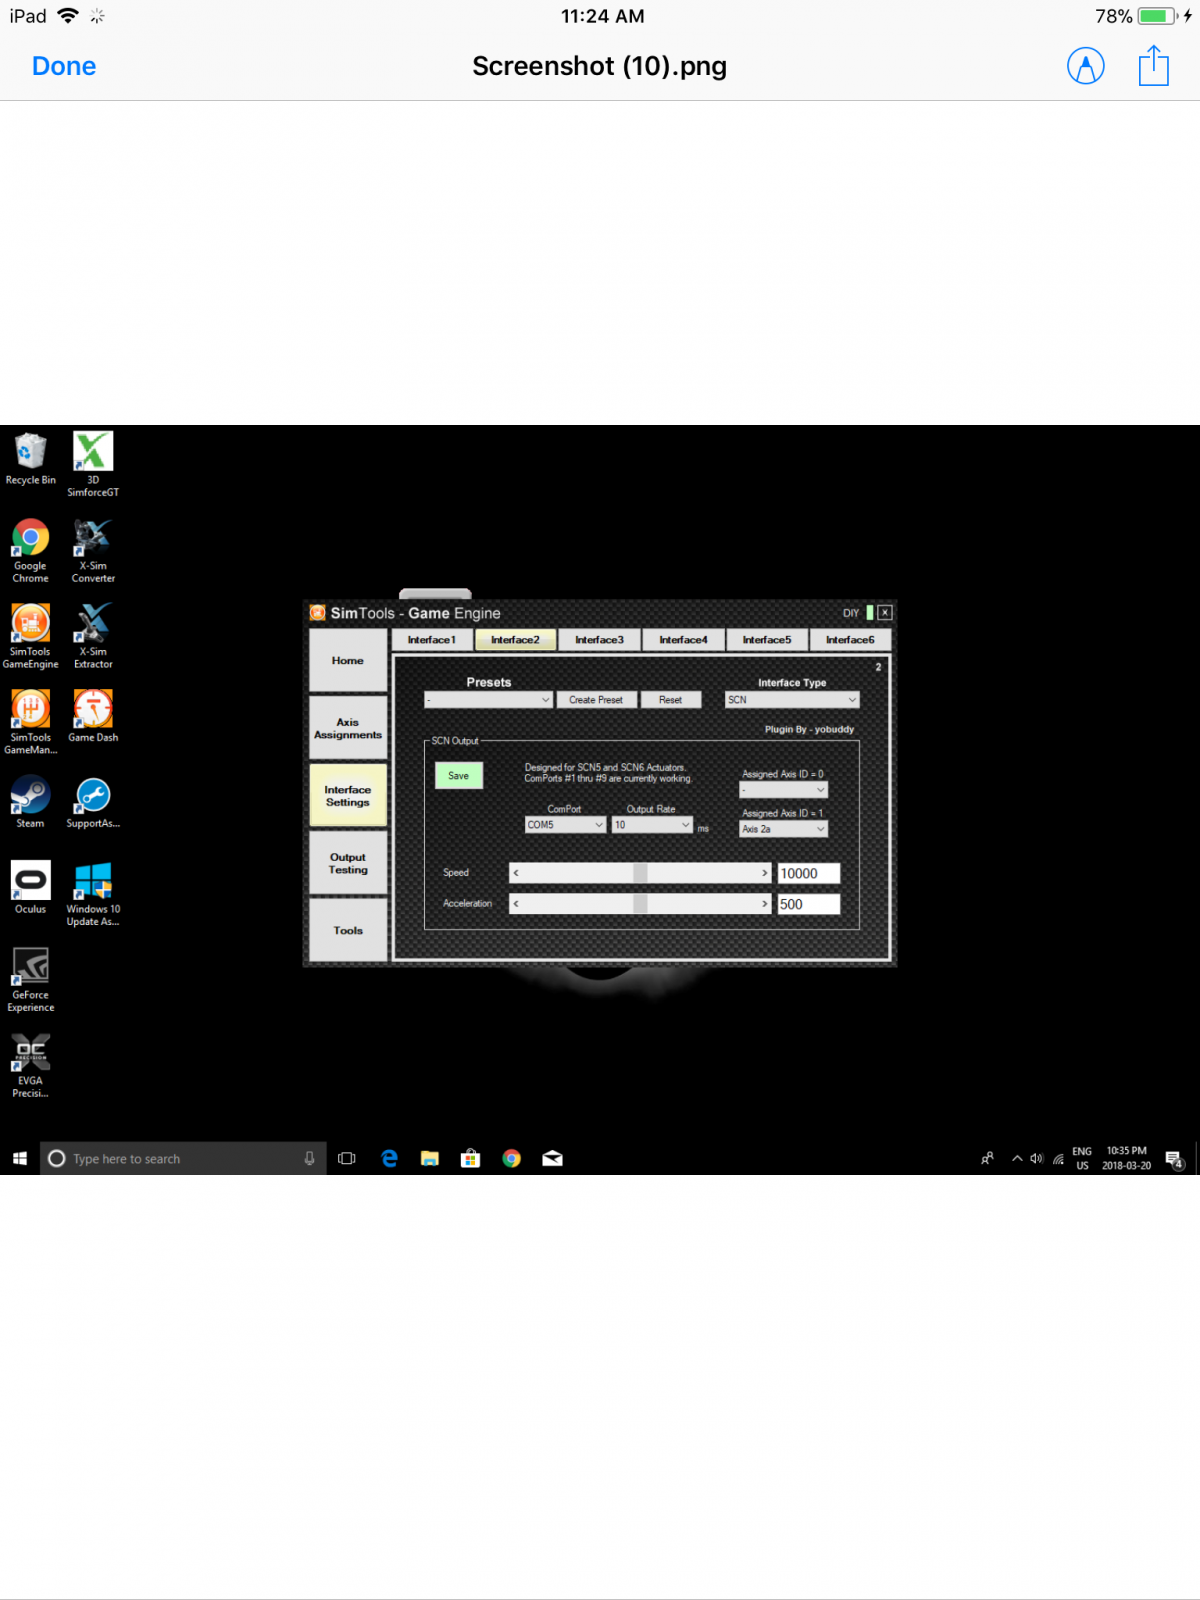Open the taskbar network status icon

[x=1058, y=1159]
